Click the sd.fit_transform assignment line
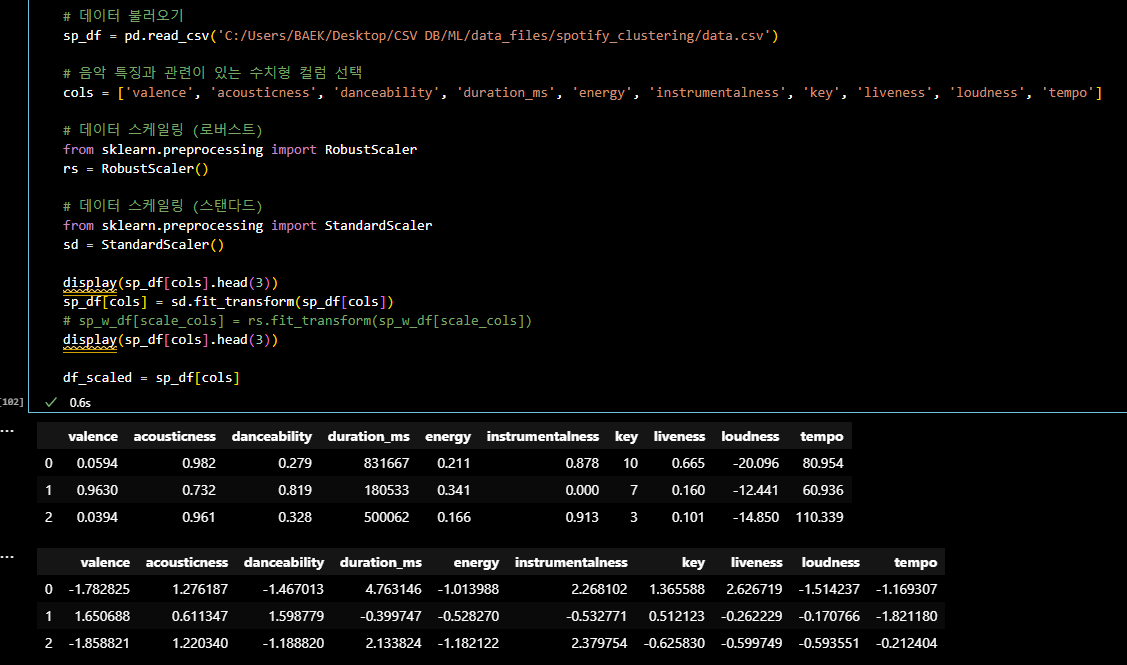Screen dimensions: 1127x665 [x=229, y=302]
